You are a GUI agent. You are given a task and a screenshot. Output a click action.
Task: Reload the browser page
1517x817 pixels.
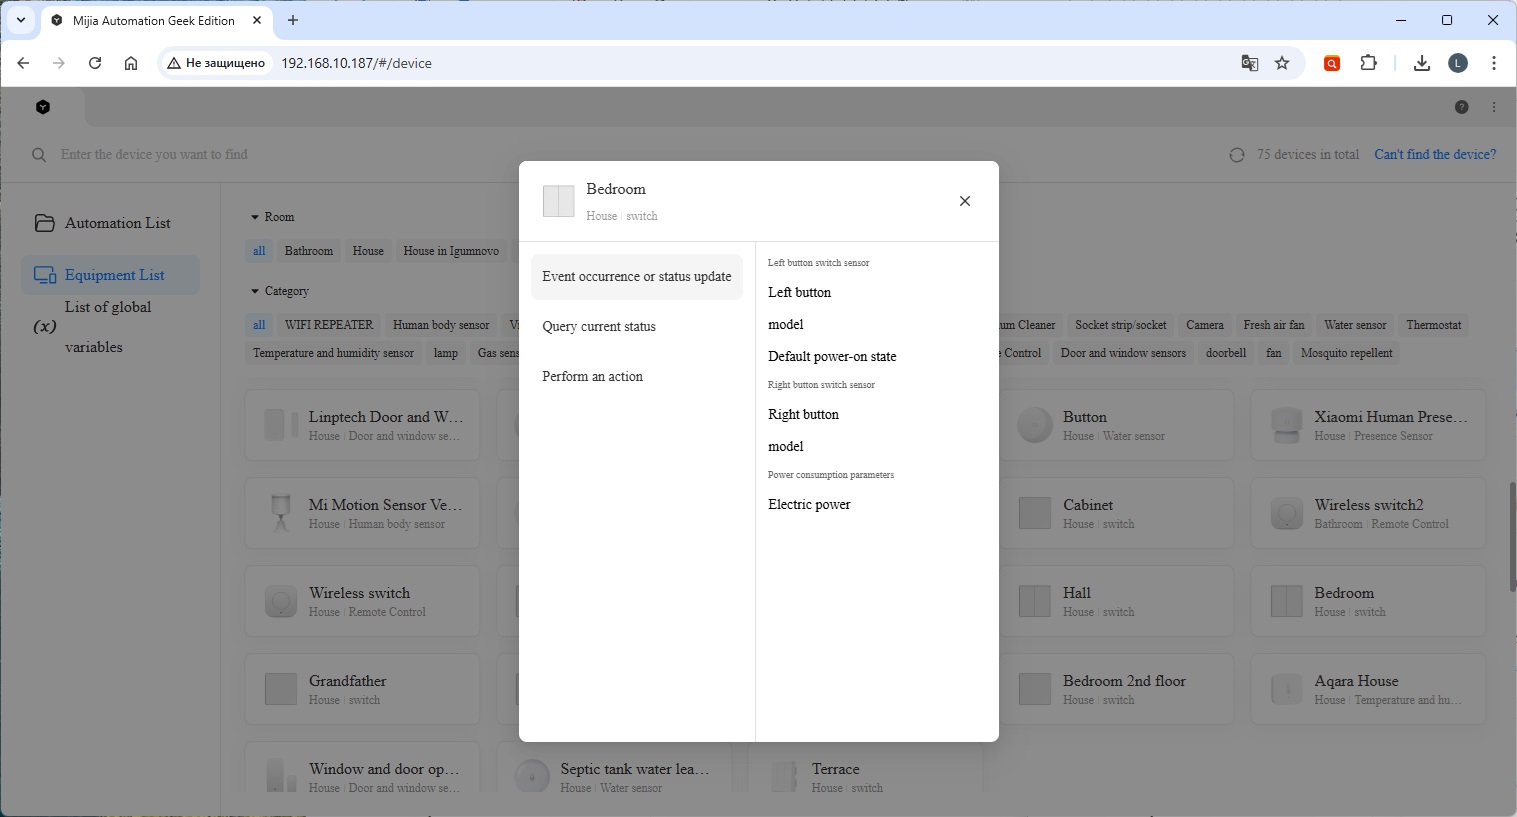tap(95, 63)
